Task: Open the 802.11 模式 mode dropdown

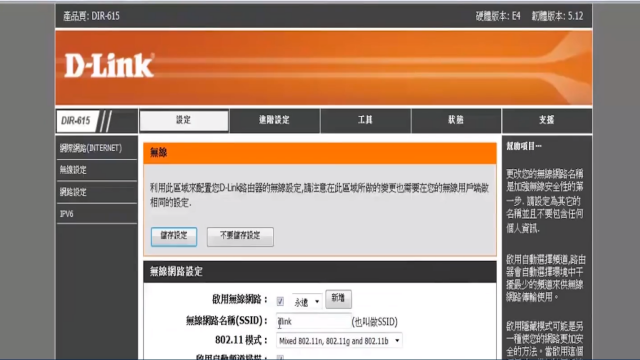Action: 339,341
